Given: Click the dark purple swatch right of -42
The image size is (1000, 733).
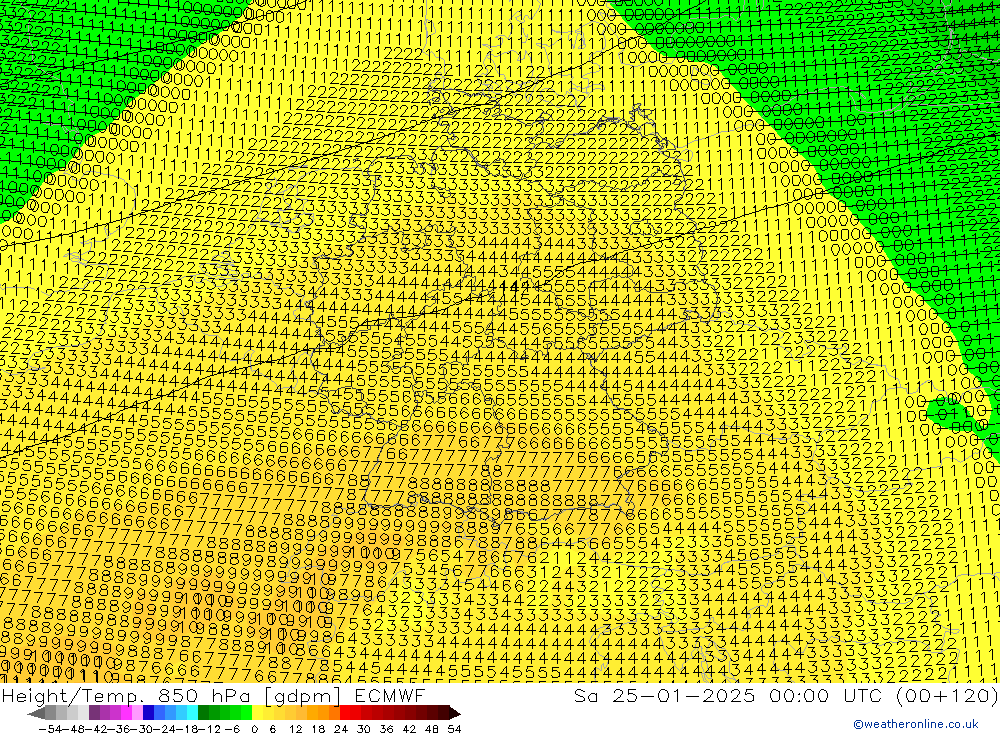Looking at the screenshot, I should pyautogui.click(x=94, y=714).
